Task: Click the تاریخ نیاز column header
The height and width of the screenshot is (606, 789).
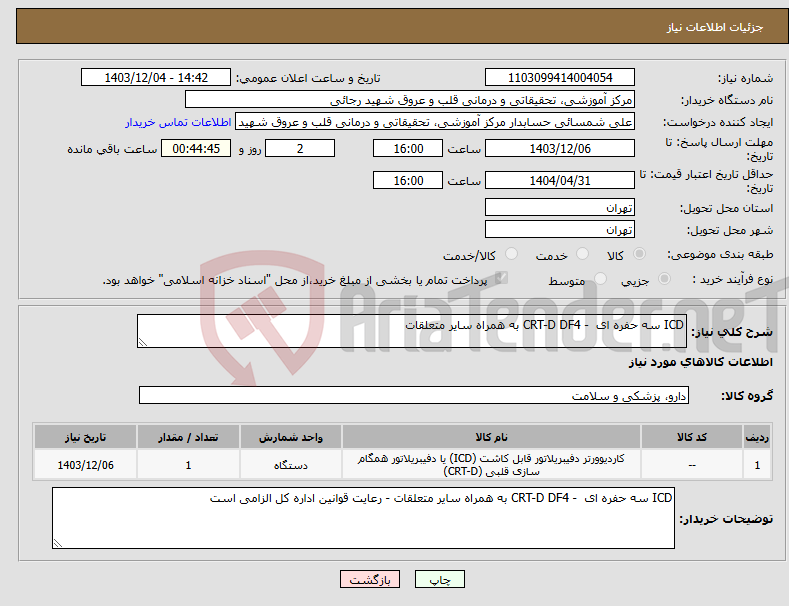Action: point(86,437)
